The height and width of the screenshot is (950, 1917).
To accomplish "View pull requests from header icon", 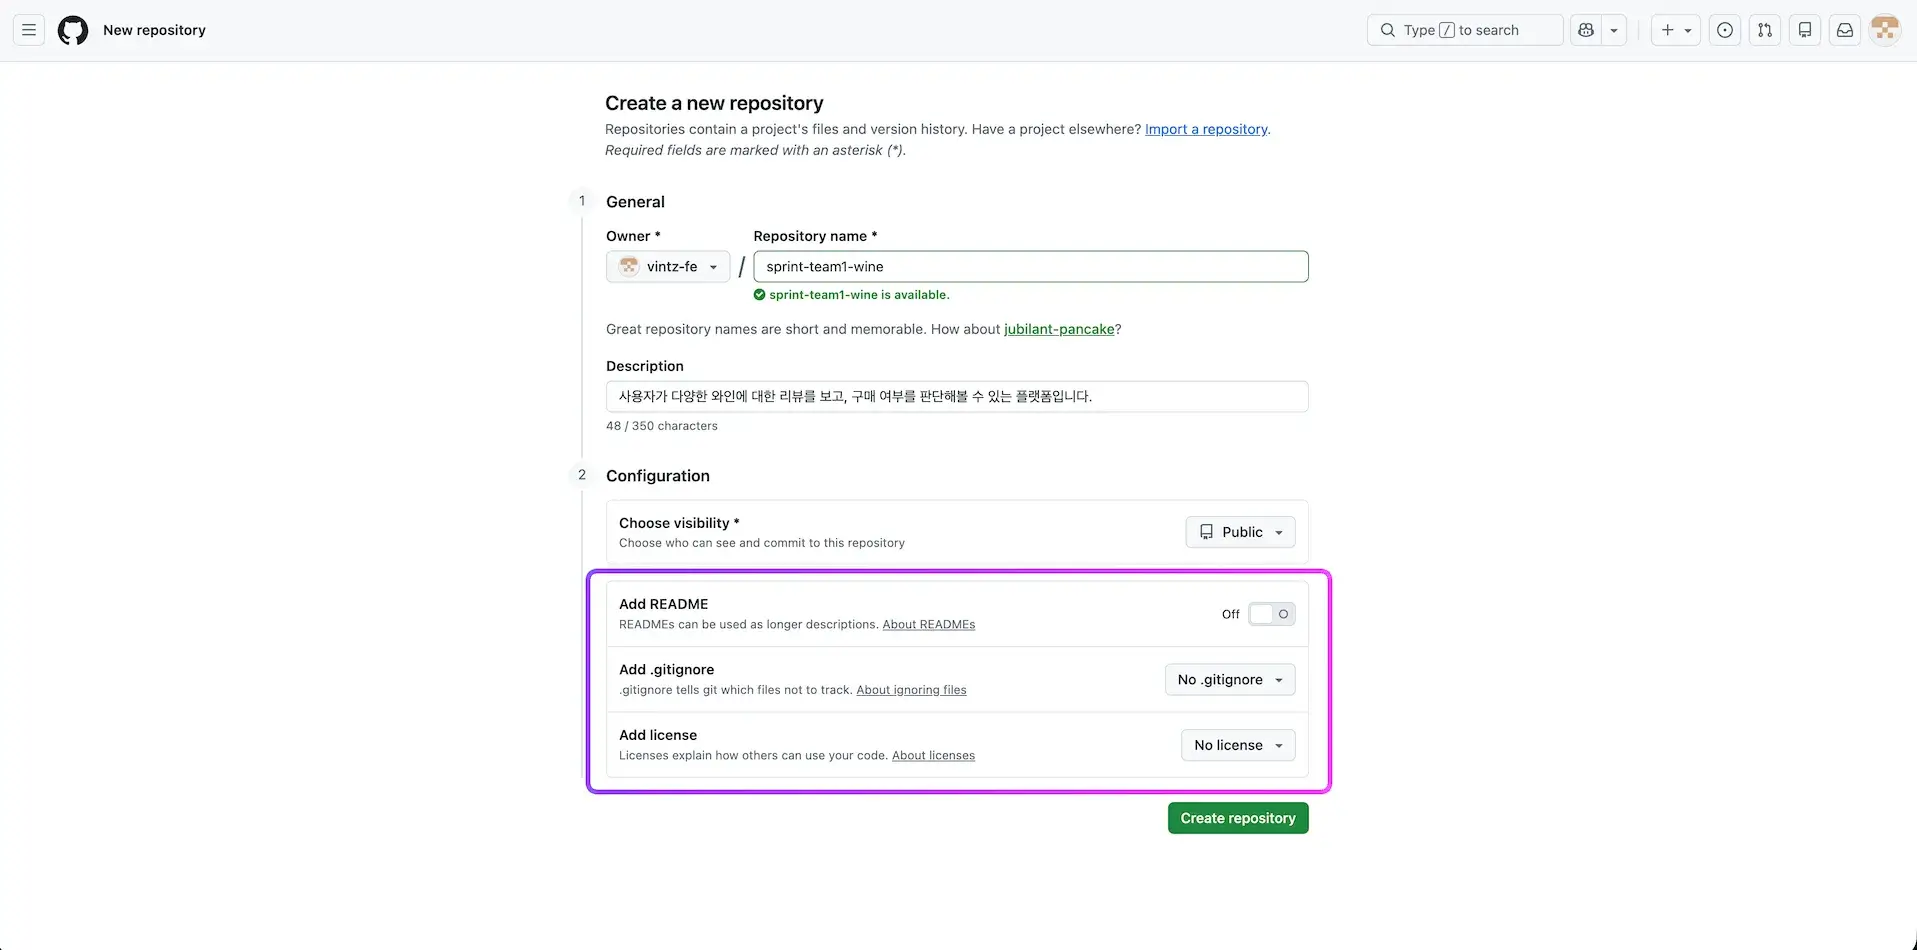I will 1765,30.
